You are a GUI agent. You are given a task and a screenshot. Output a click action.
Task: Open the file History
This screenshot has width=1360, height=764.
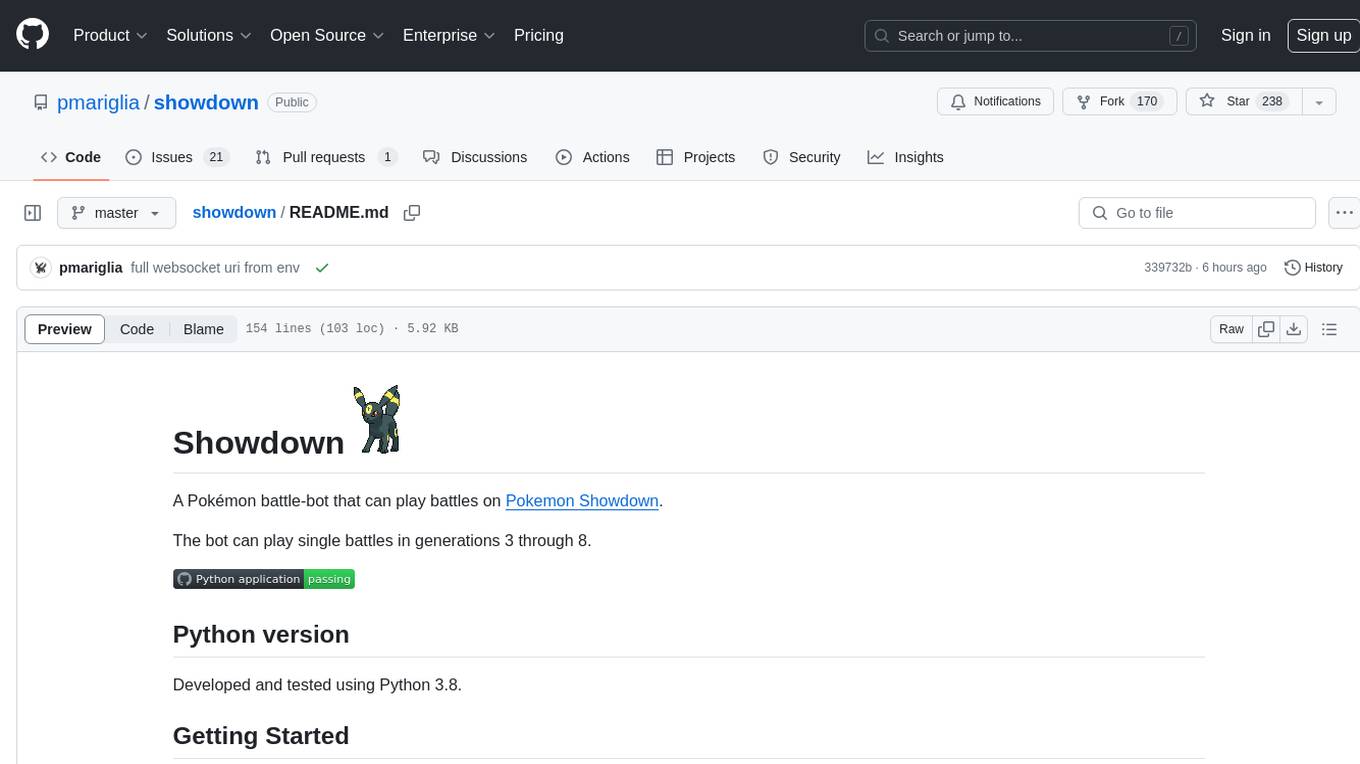[x=1313, y=268]
